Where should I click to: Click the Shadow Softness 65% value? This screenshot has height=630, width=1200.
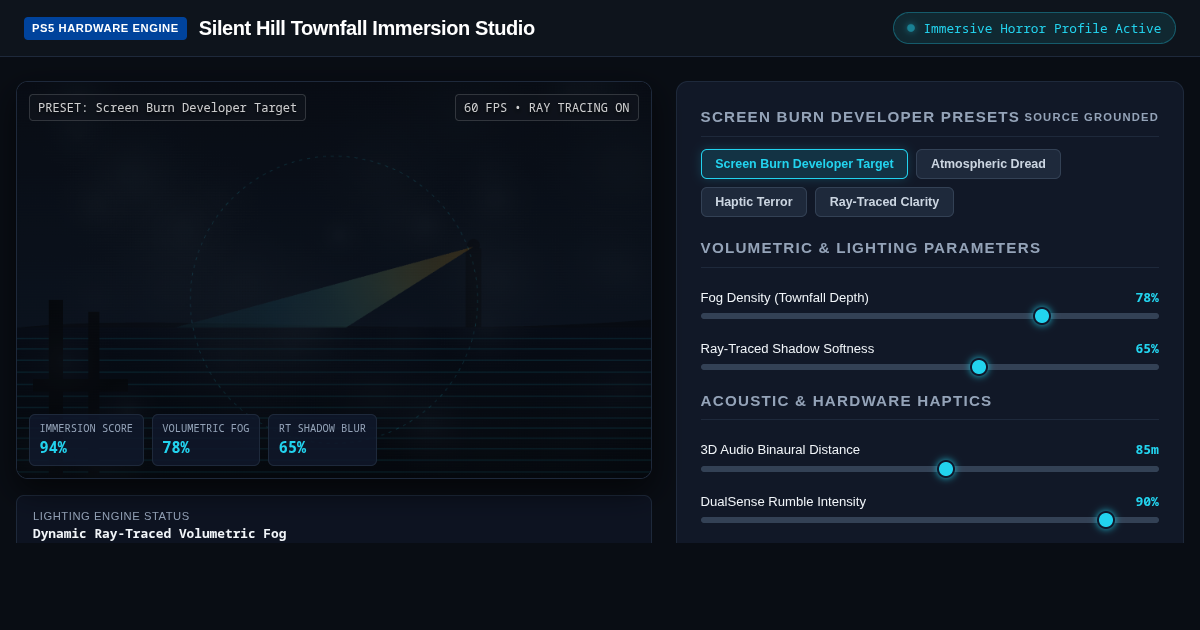1147,349
